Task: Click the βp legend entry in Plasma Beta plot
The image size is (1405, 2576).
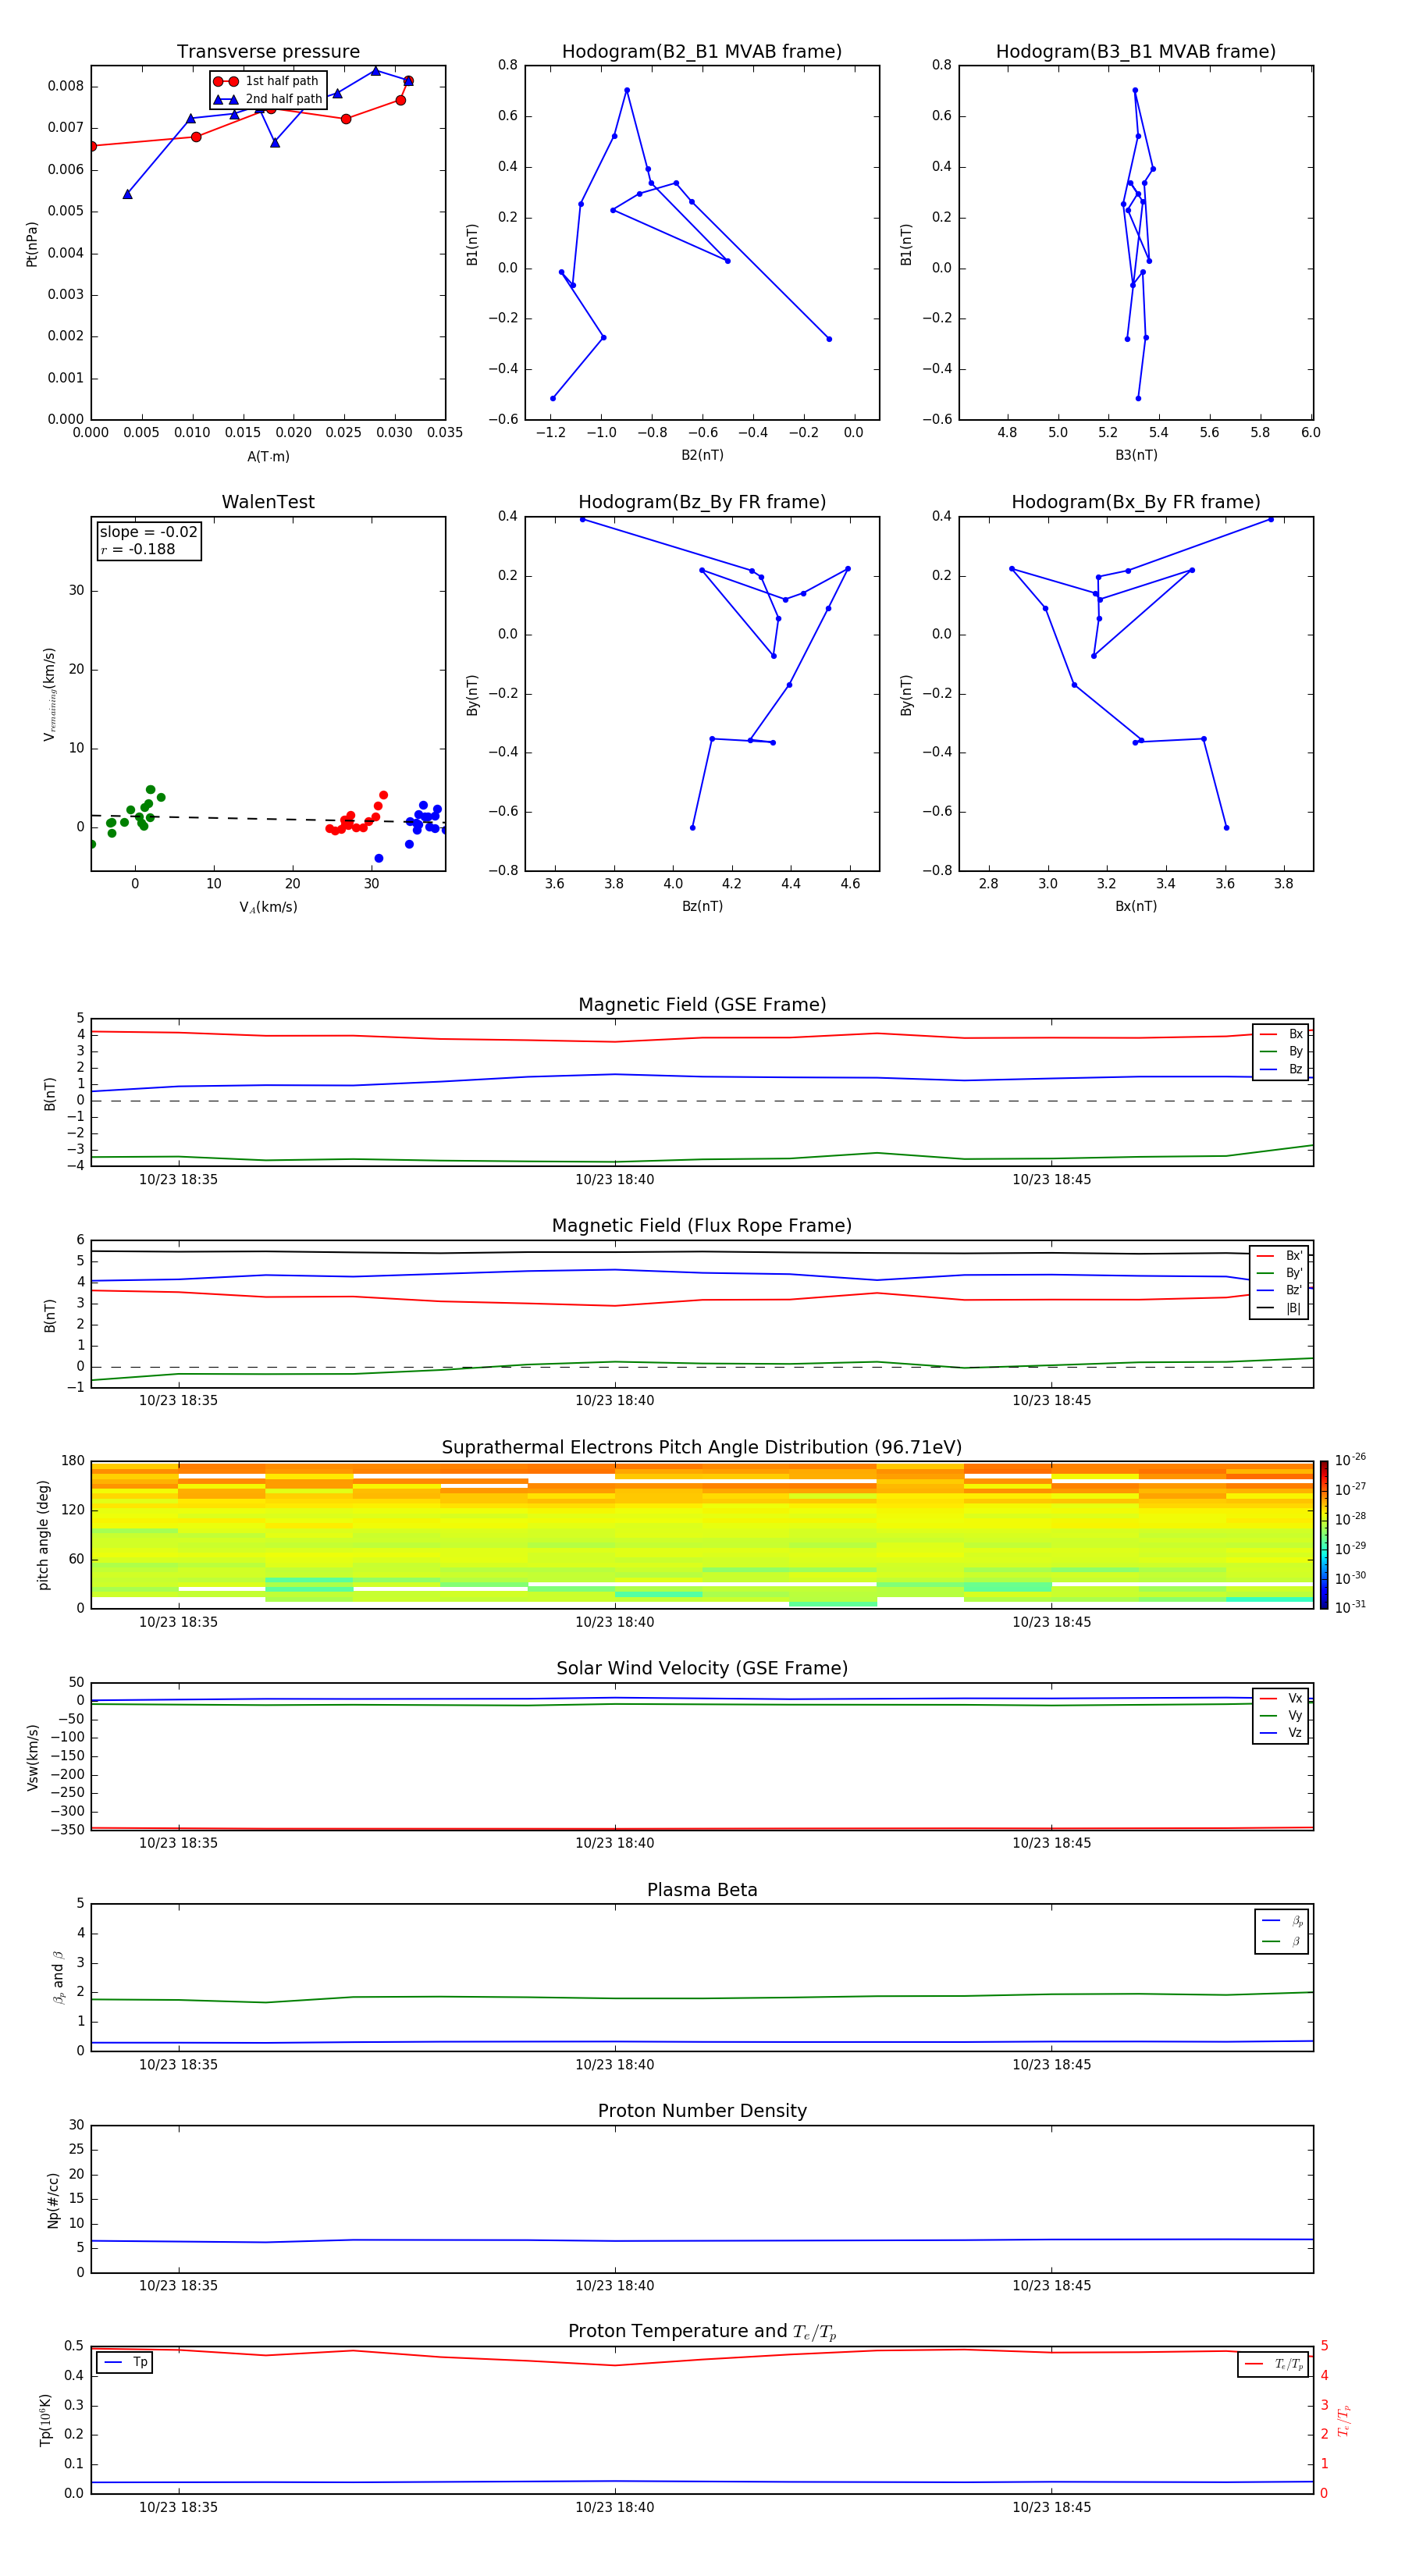Action: point(1282,1920)
